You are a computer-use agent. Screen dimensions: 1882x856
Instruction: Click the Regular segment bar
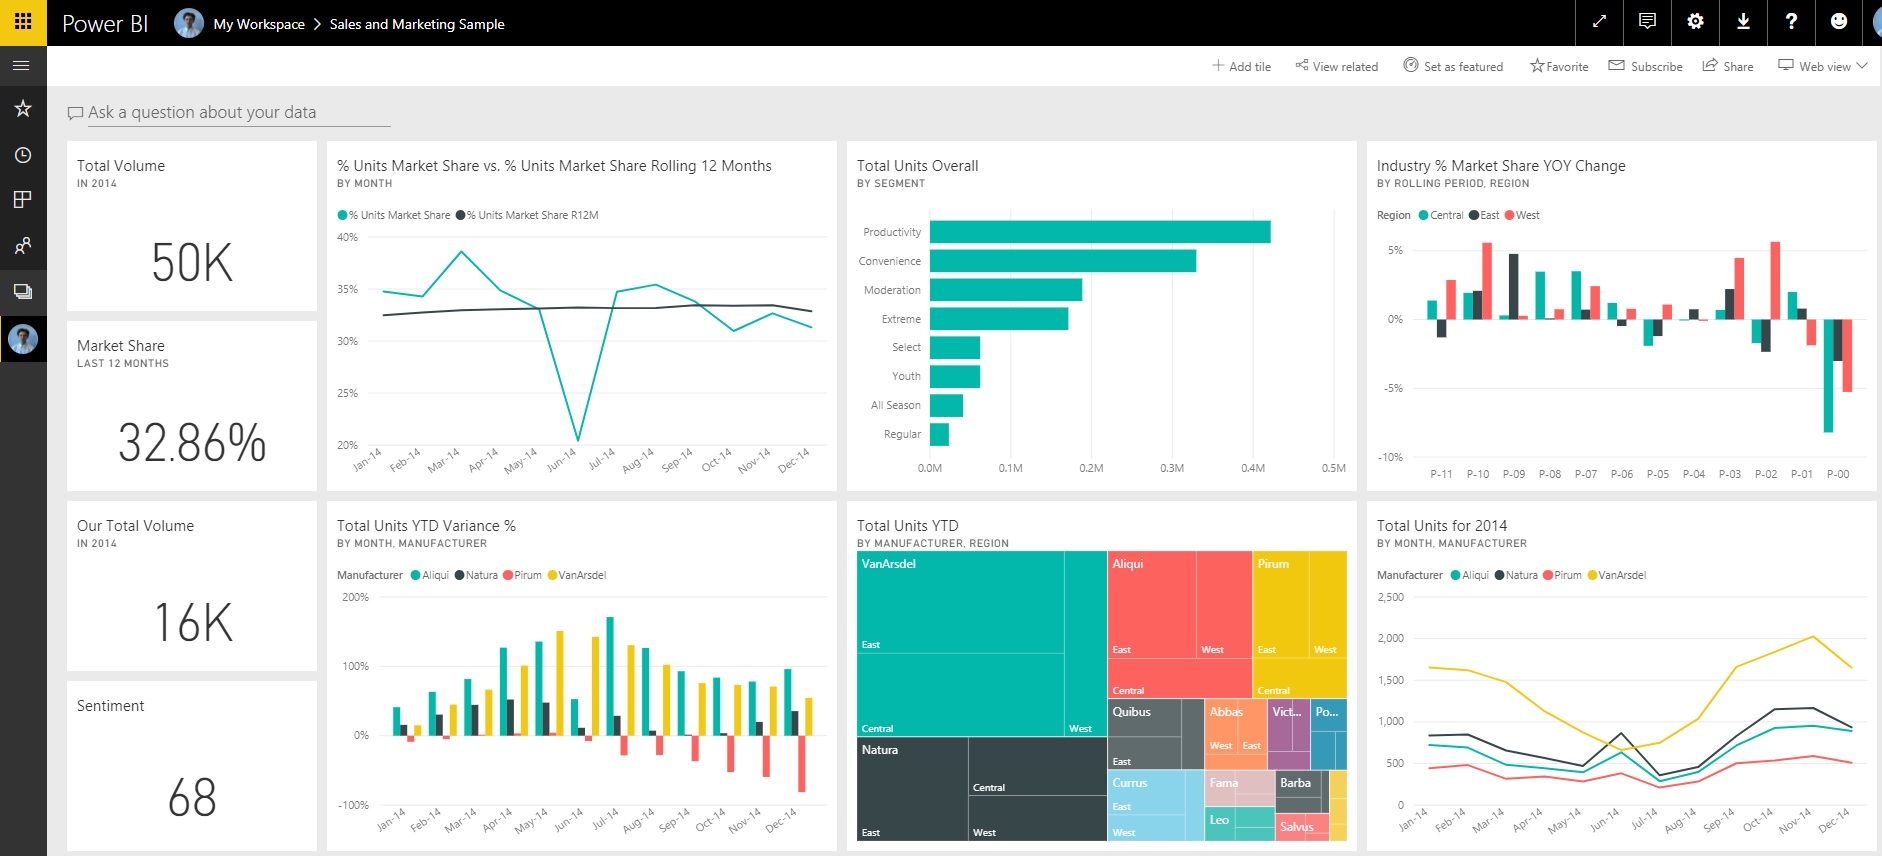click(939, 434)
